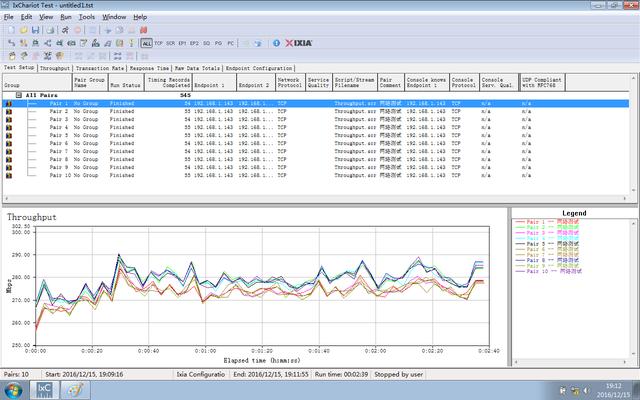Click the IXIA logo in the toolbar

coord(304,44)
